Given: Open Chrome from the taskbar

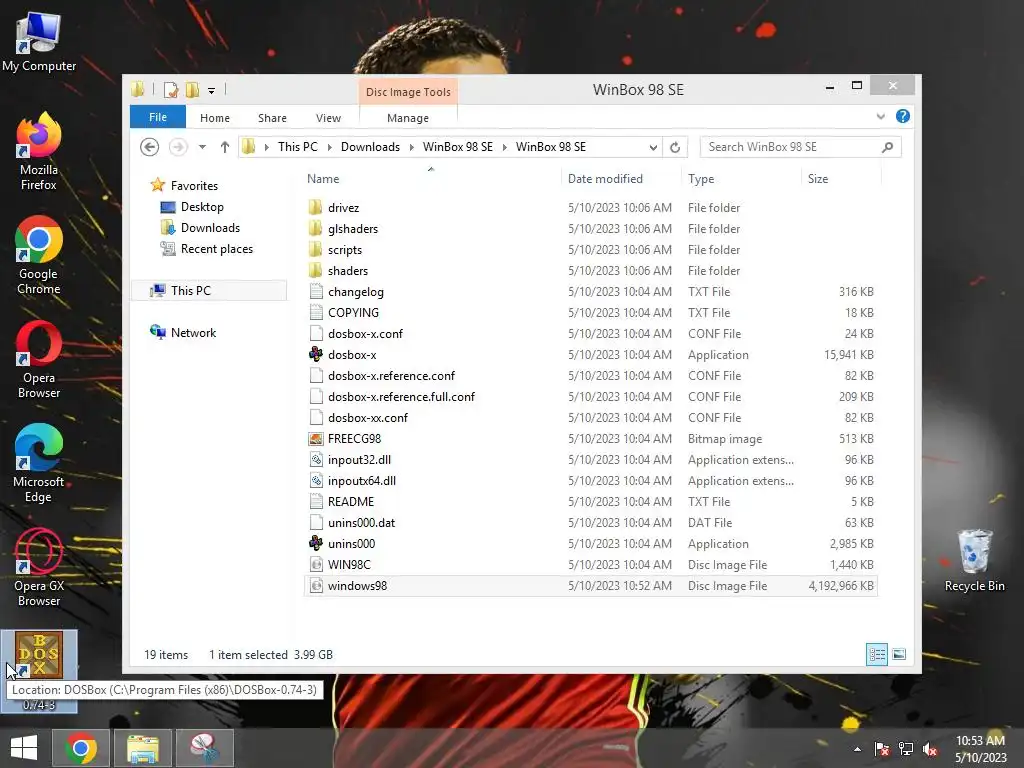Looking at the screenshot, I should click(81, 748).
